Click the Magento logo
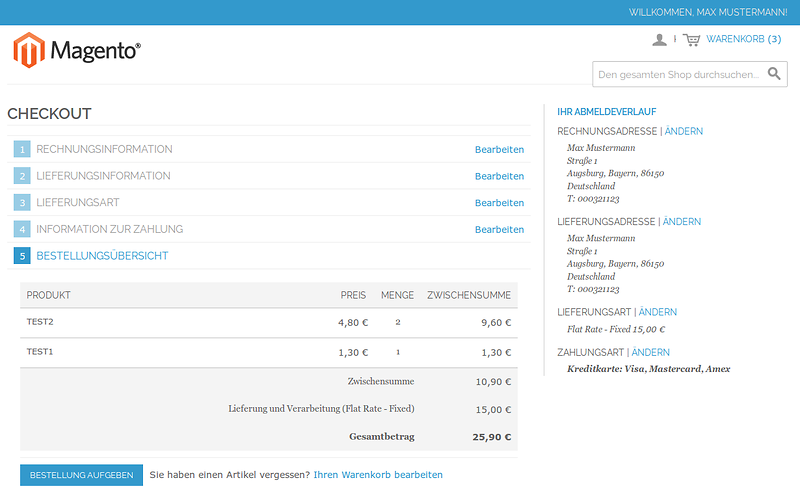Screen dimensions: 800x493 click(x=77, y=50)
